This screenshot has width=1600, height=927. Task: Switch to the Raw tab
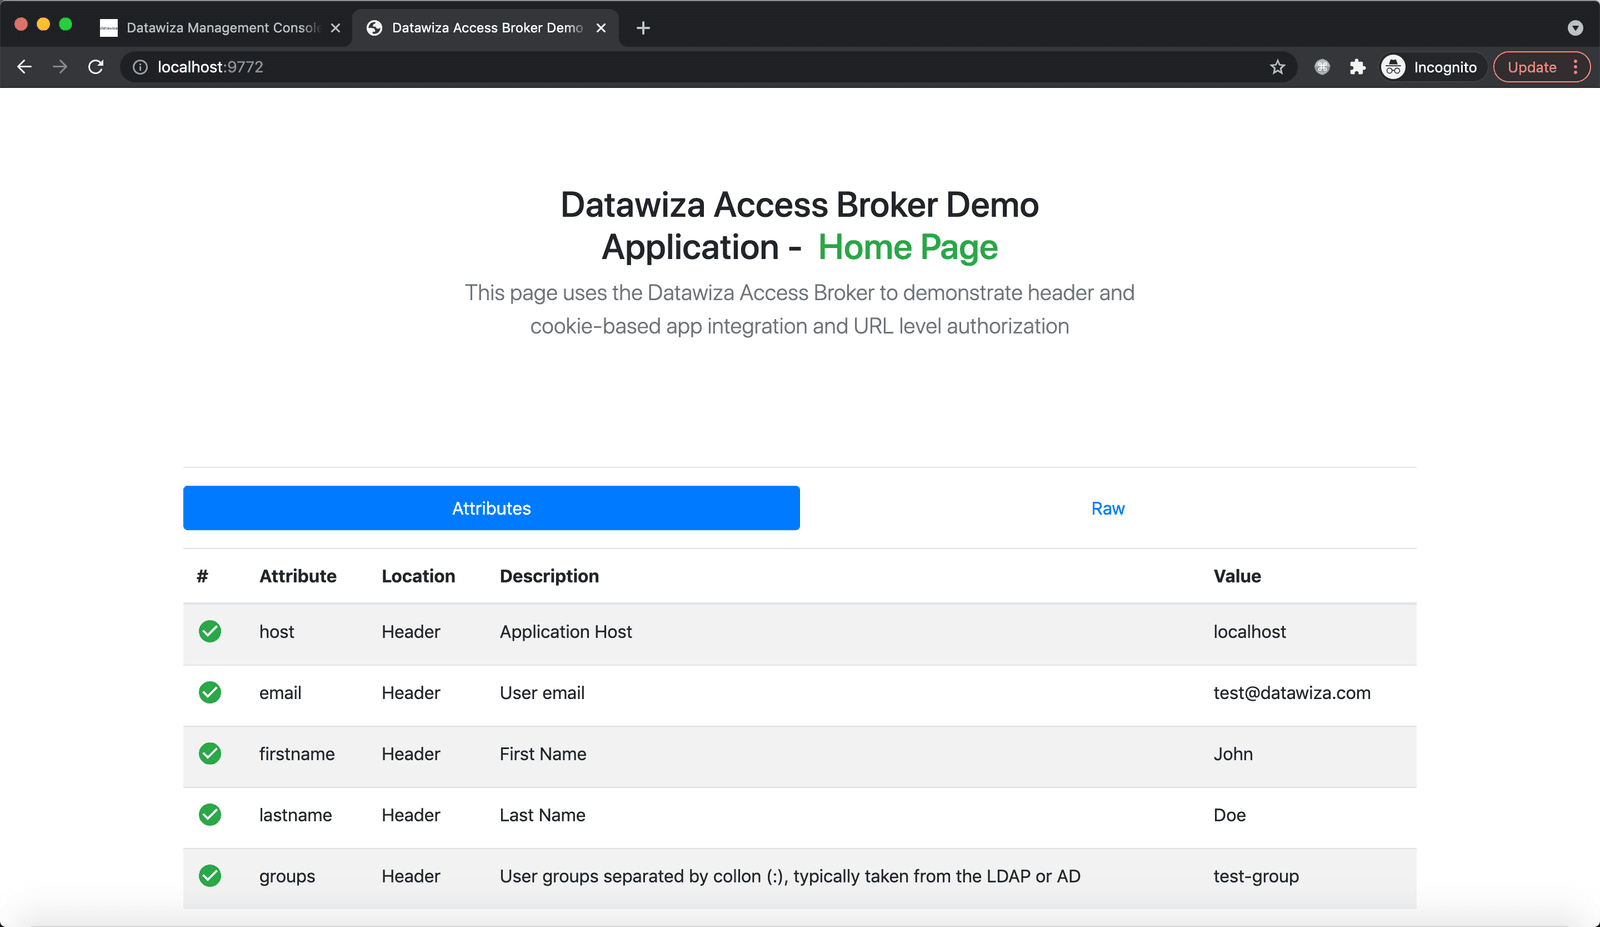[x=1108, y=508]
